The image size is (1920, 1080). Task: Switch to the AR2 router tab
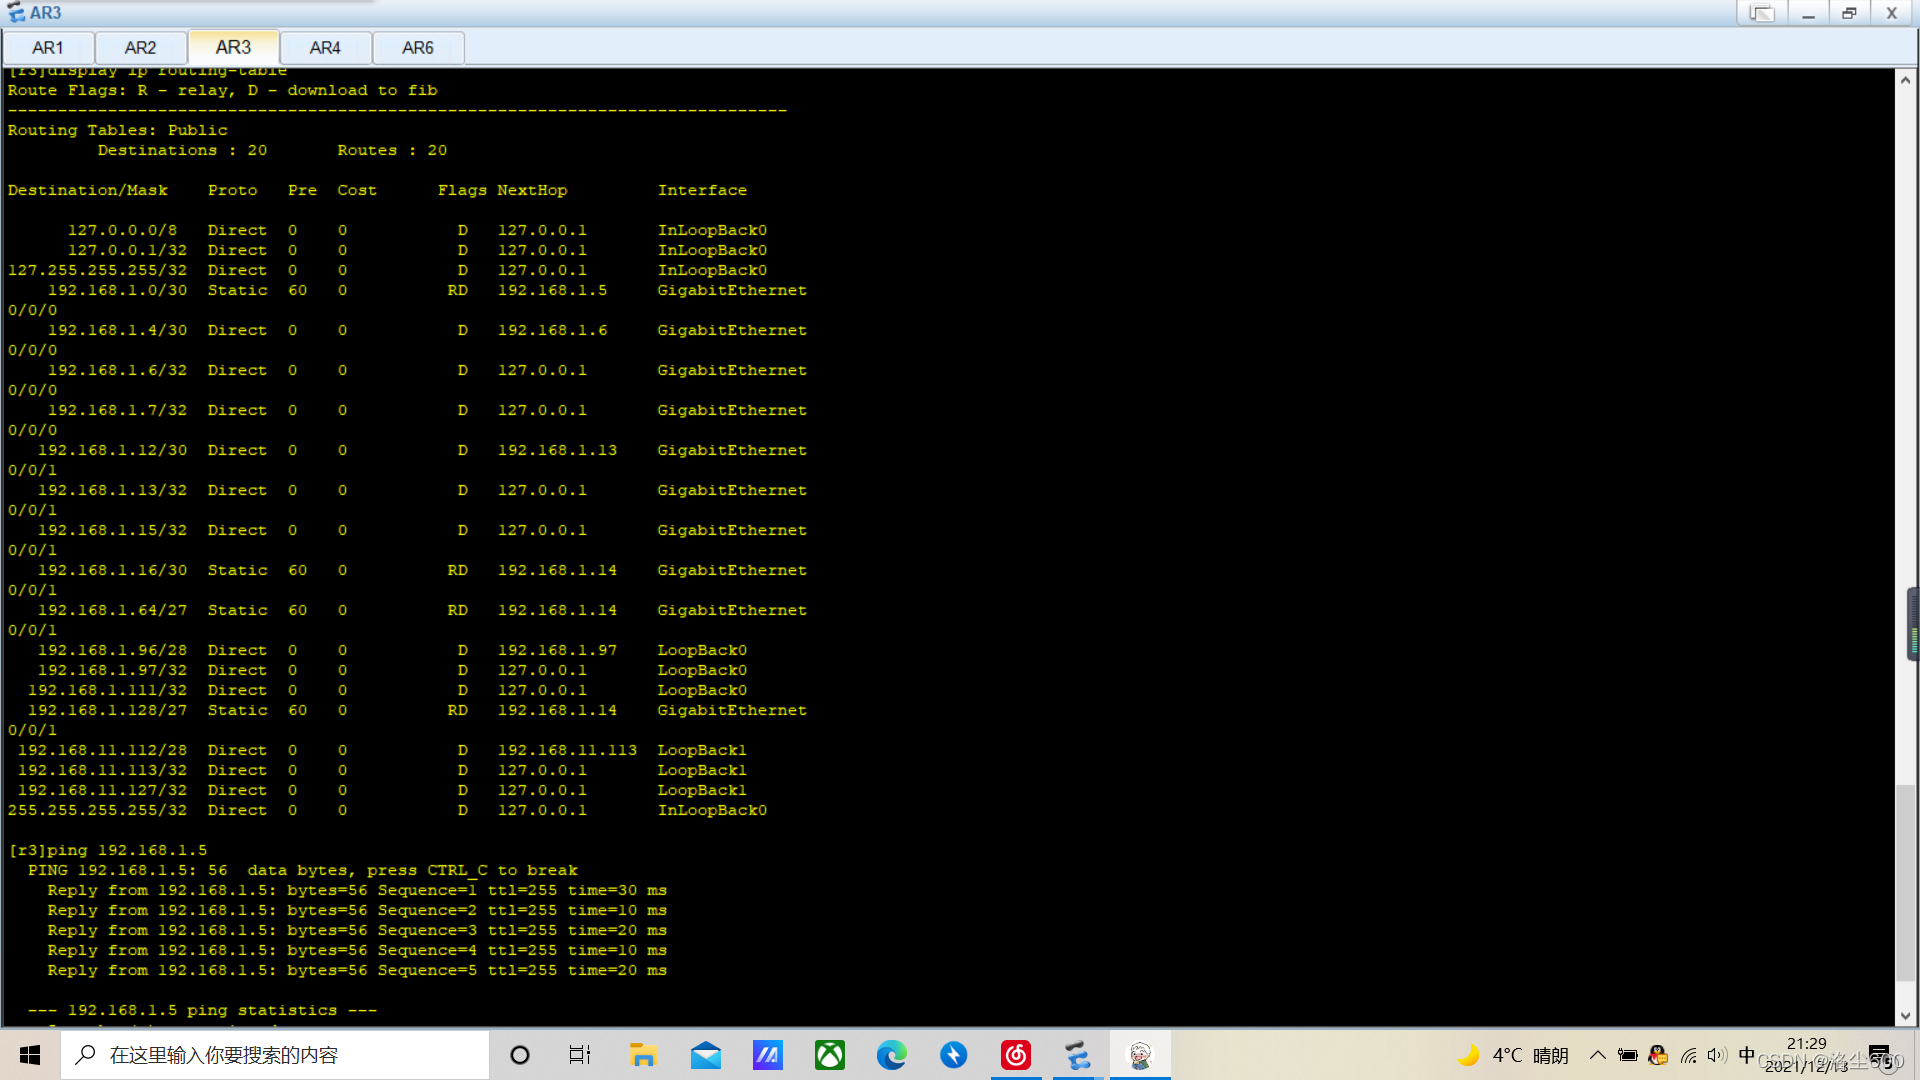tap(140, 48)
